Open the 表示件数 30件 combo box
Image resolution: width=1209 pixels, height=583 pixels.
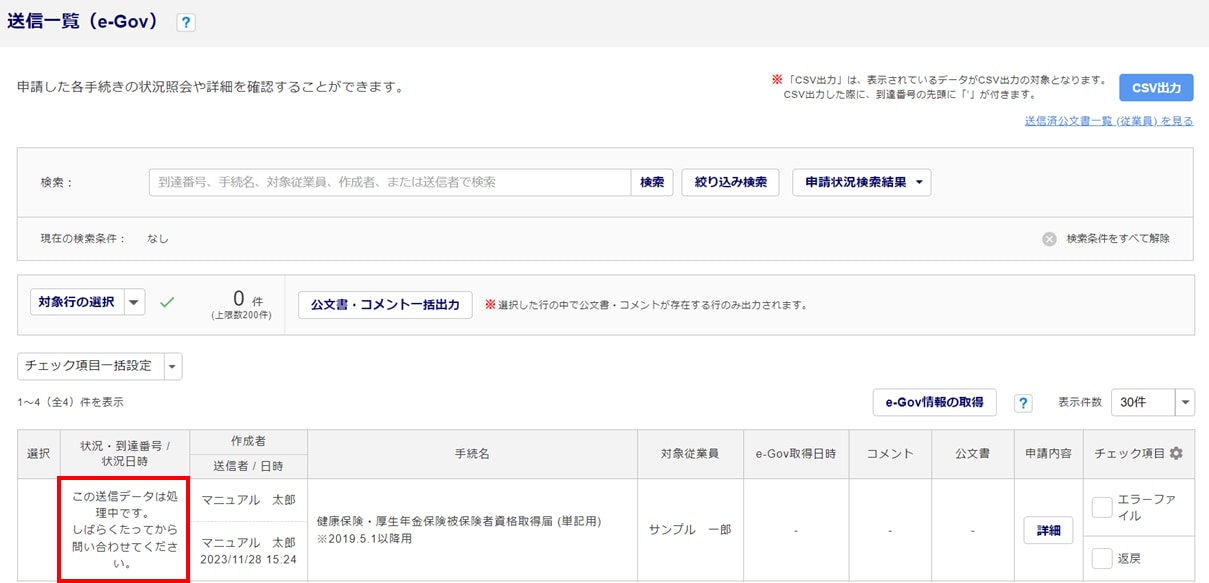(x=1152, y=402)
